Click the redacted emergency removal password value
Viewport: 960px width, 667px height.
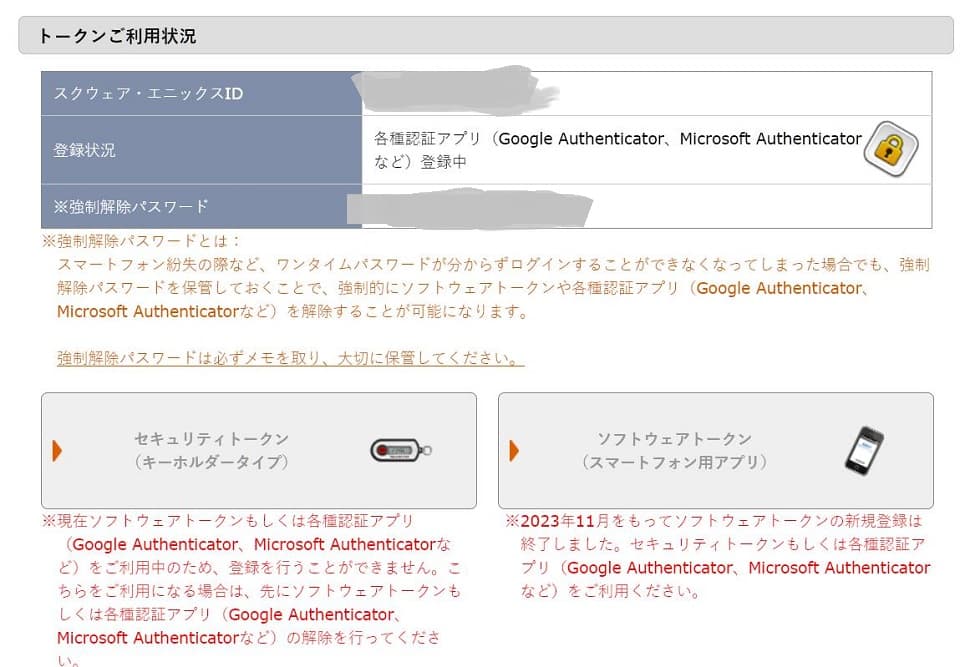tap(470, 209)
